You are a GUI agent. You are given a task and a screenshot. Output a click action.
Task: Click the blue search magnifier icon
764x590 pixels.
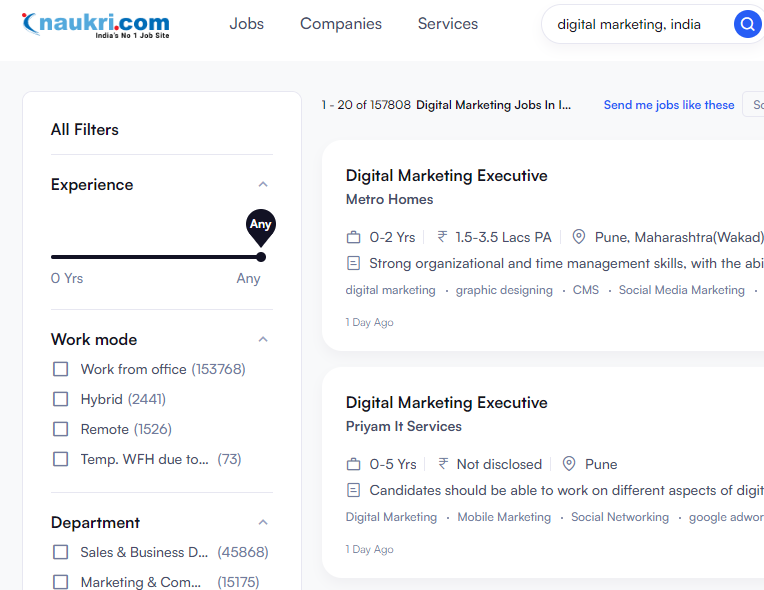[x=747, y=24]
